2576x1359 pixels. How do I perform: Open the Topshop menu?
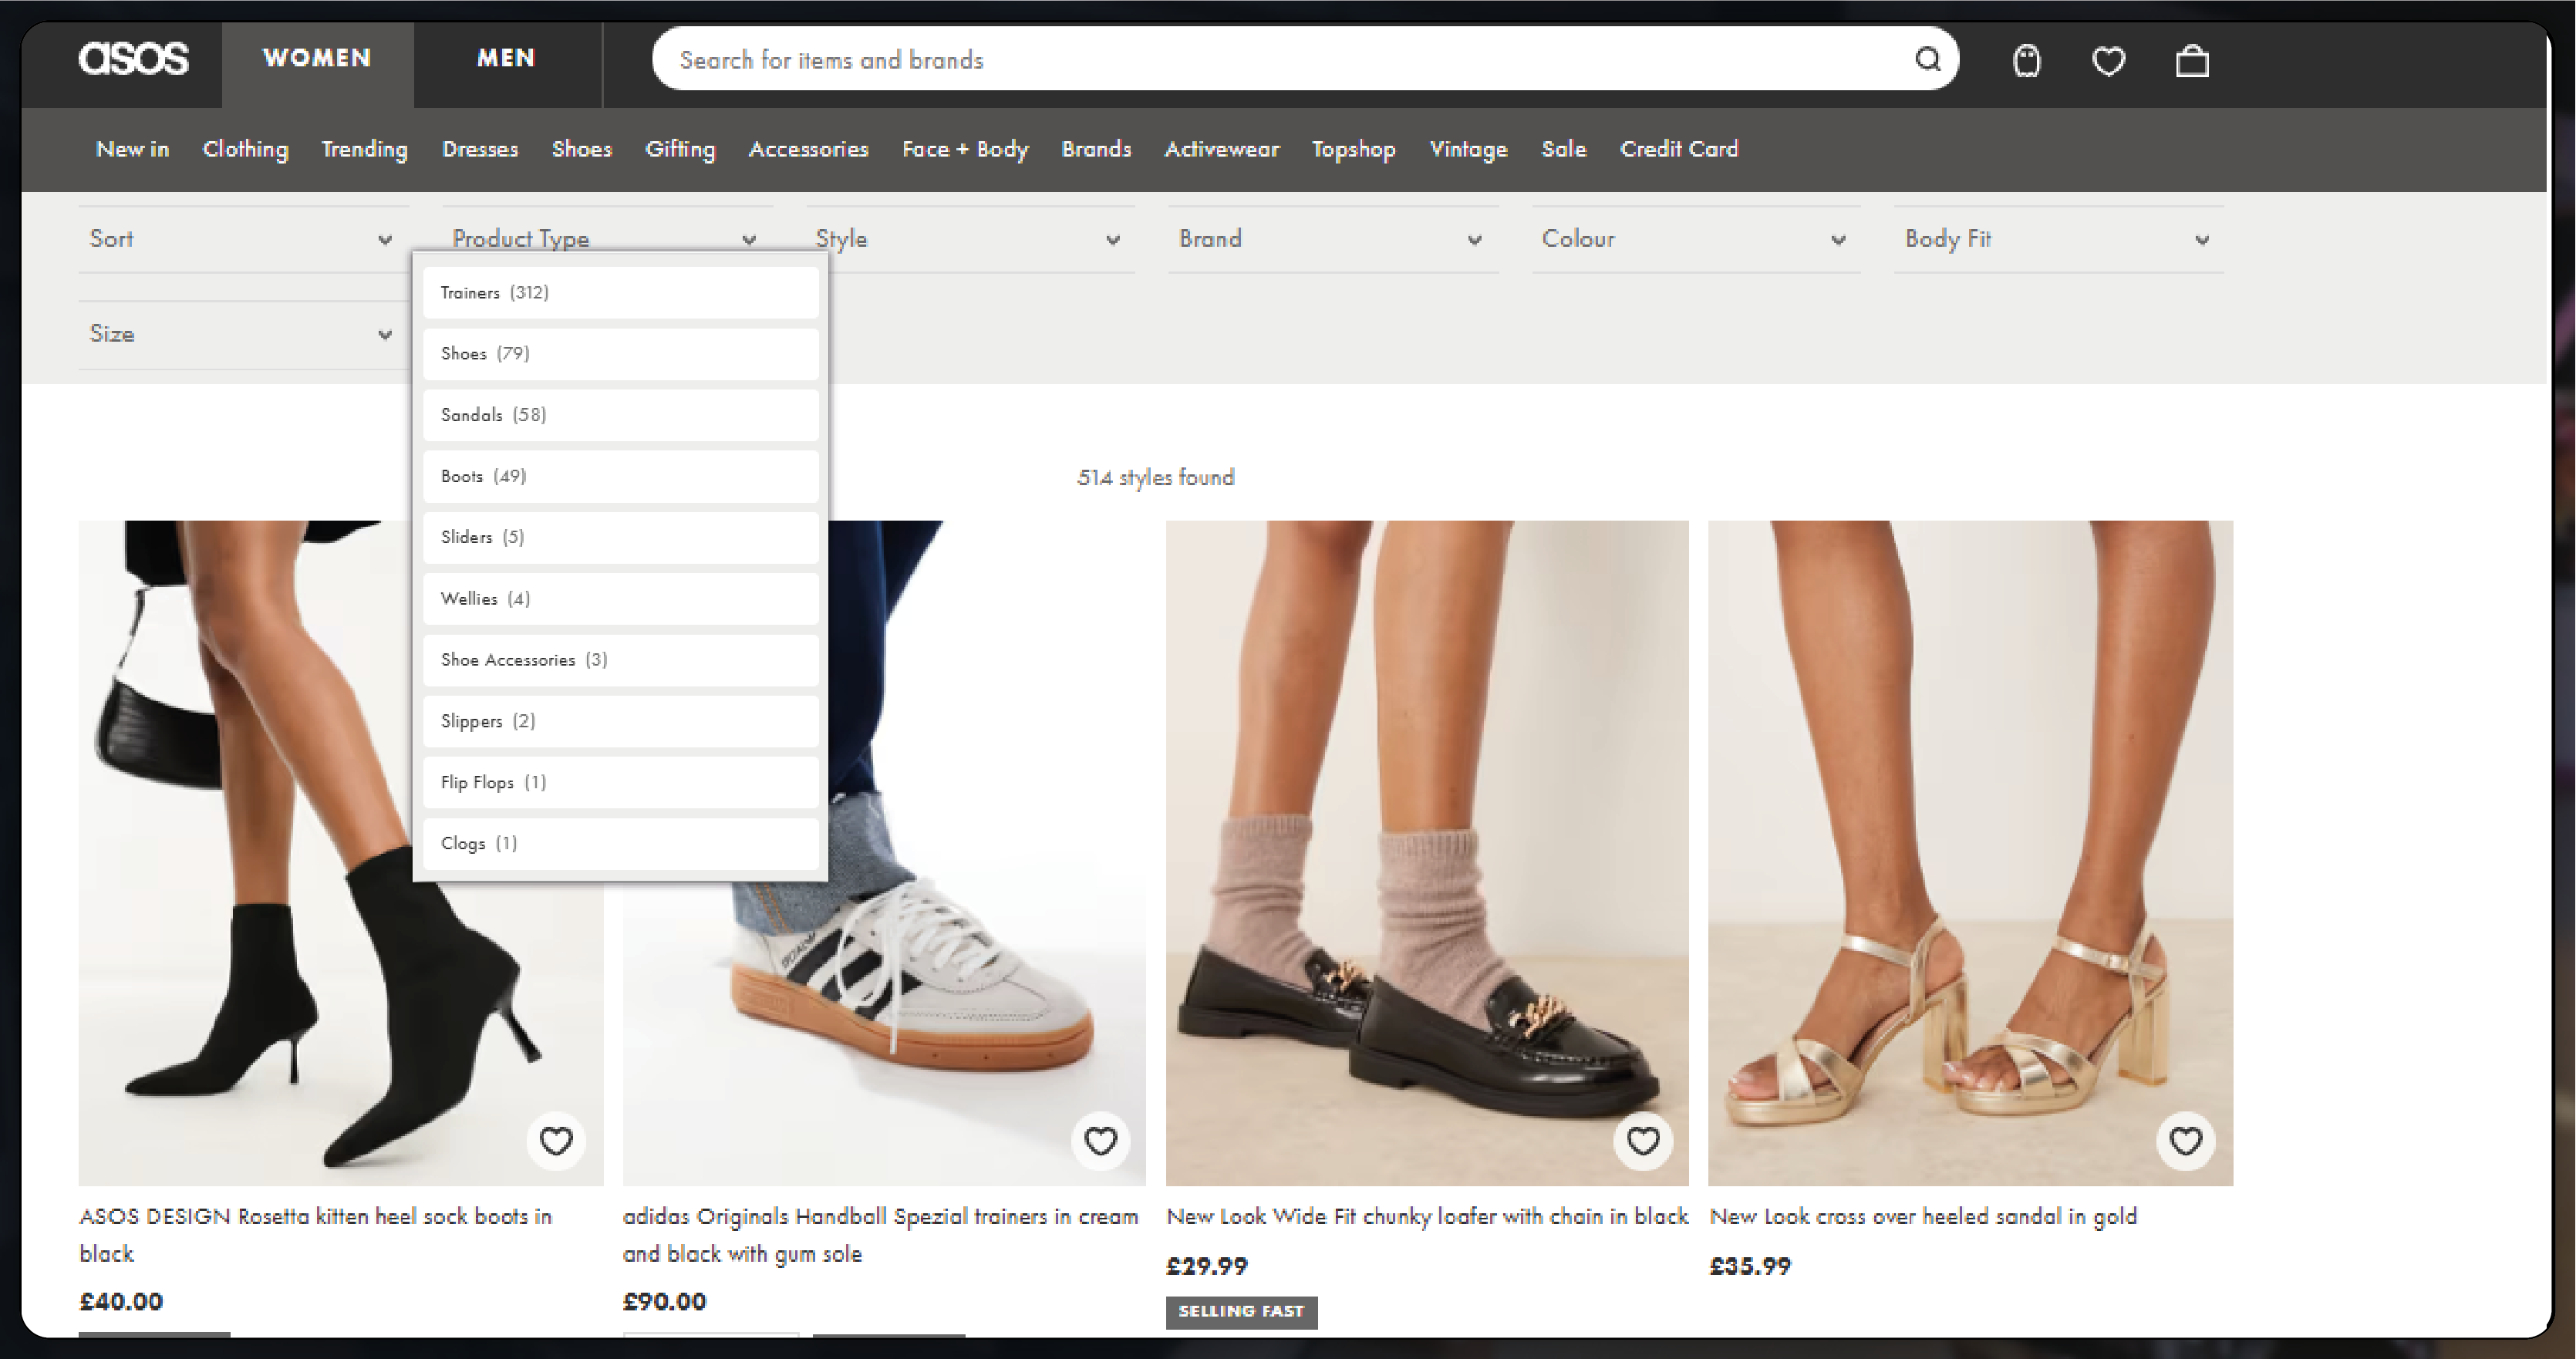coord(1353,149)
